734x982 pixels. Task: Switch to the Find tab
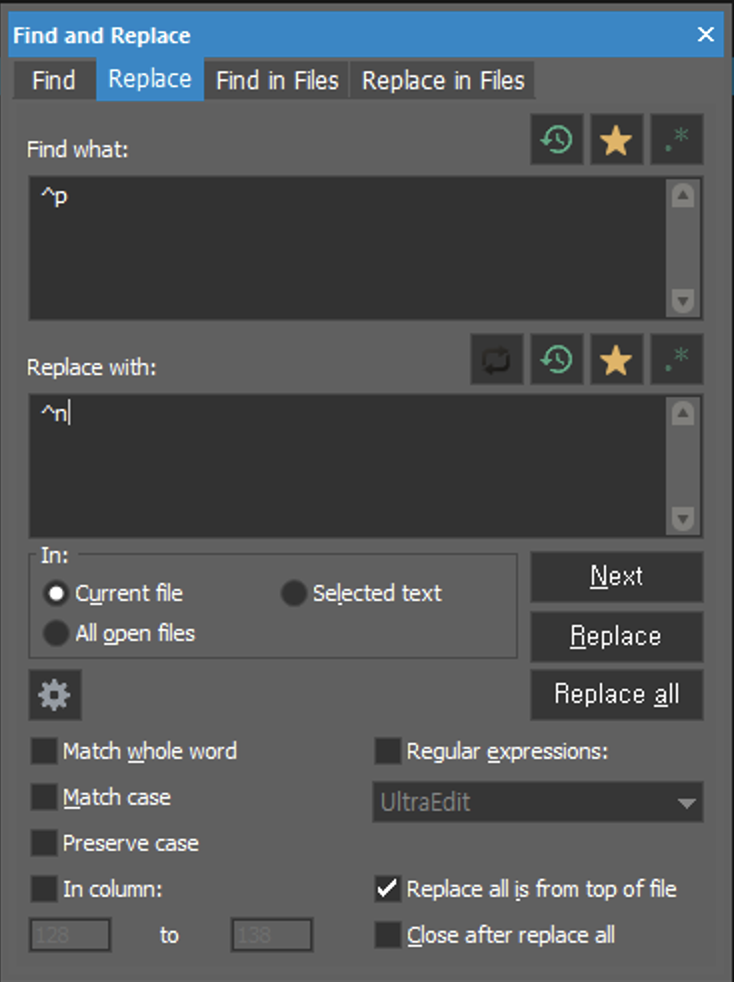(54, 81)
